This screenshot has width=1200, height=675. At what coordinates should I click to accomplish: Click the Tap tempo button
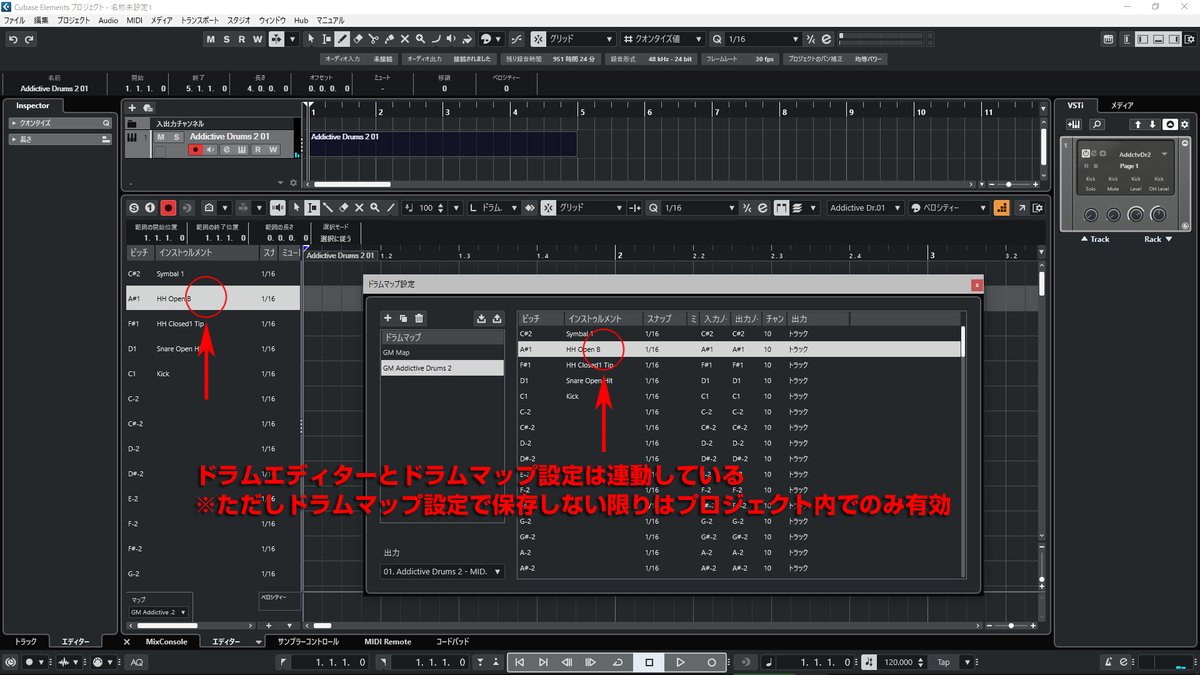[943, 662]
